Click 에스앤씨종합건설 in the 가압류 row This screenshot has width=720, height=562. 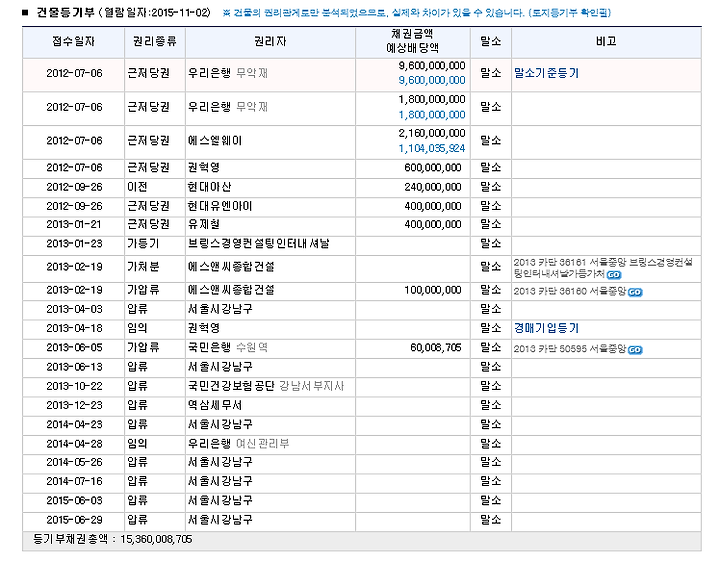(x=231, y=290)
